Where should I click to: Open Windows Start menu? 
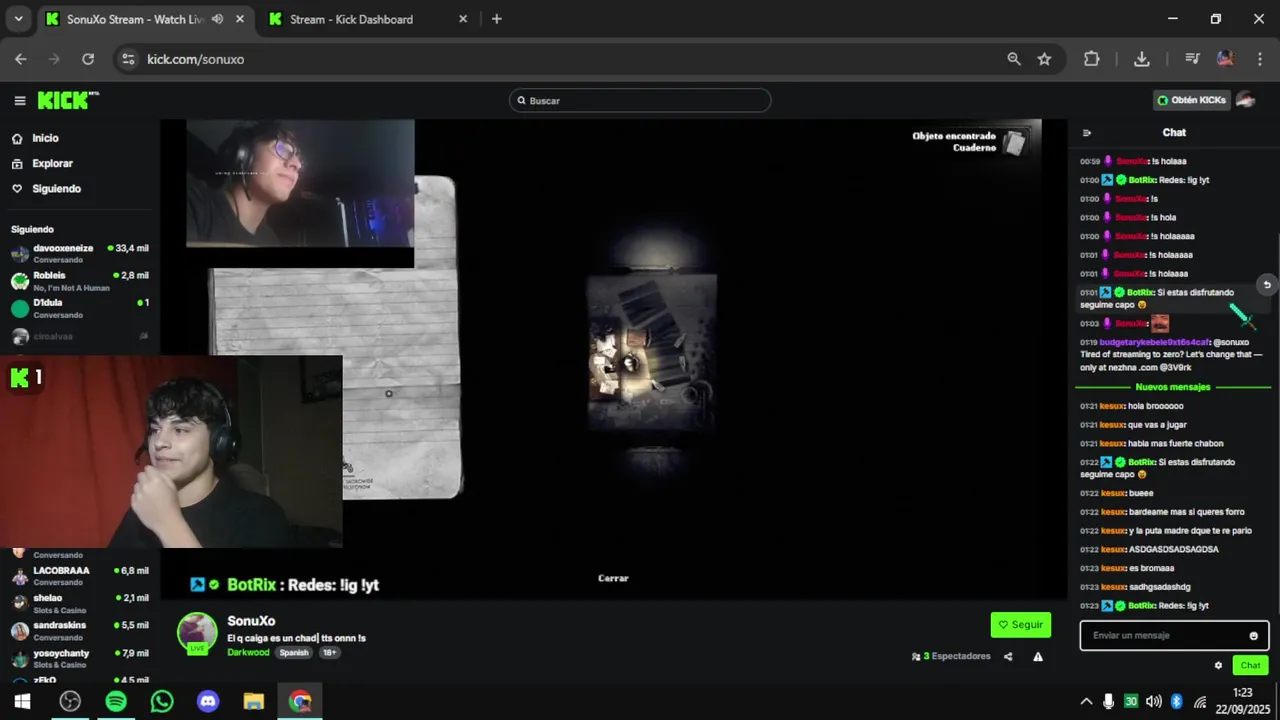(x=22, y=701)
